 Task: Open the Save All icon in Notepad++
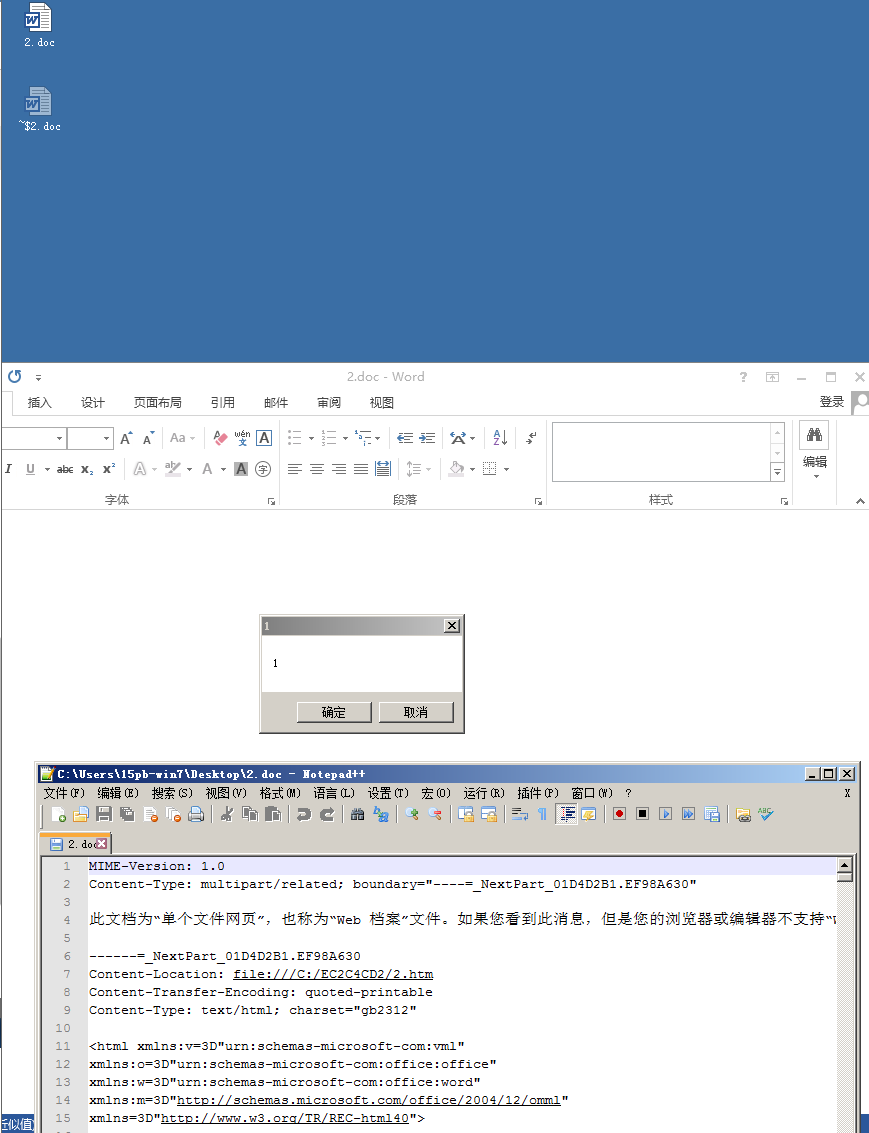125,814
